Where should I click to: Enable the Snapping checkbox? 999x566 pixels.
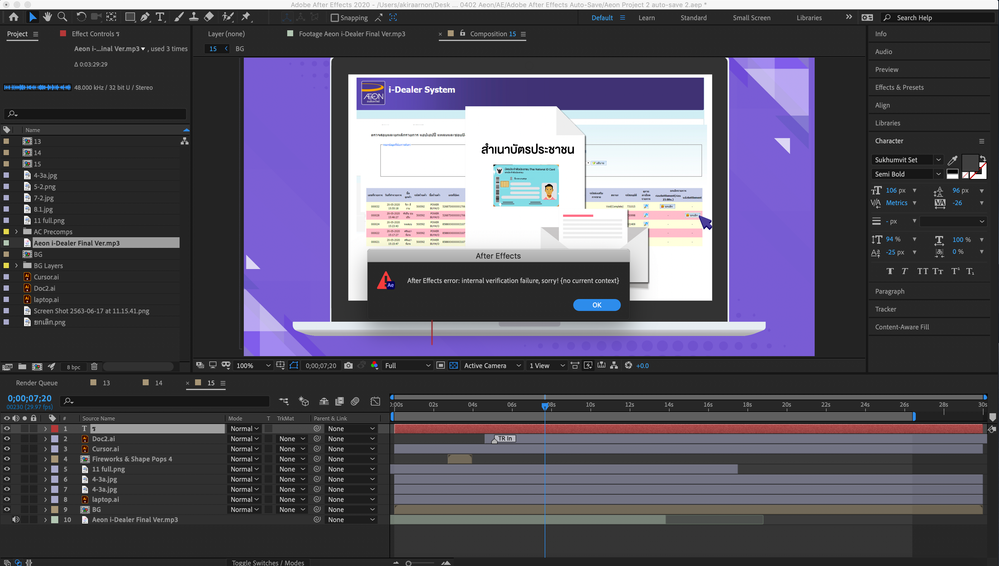point(334,18)
